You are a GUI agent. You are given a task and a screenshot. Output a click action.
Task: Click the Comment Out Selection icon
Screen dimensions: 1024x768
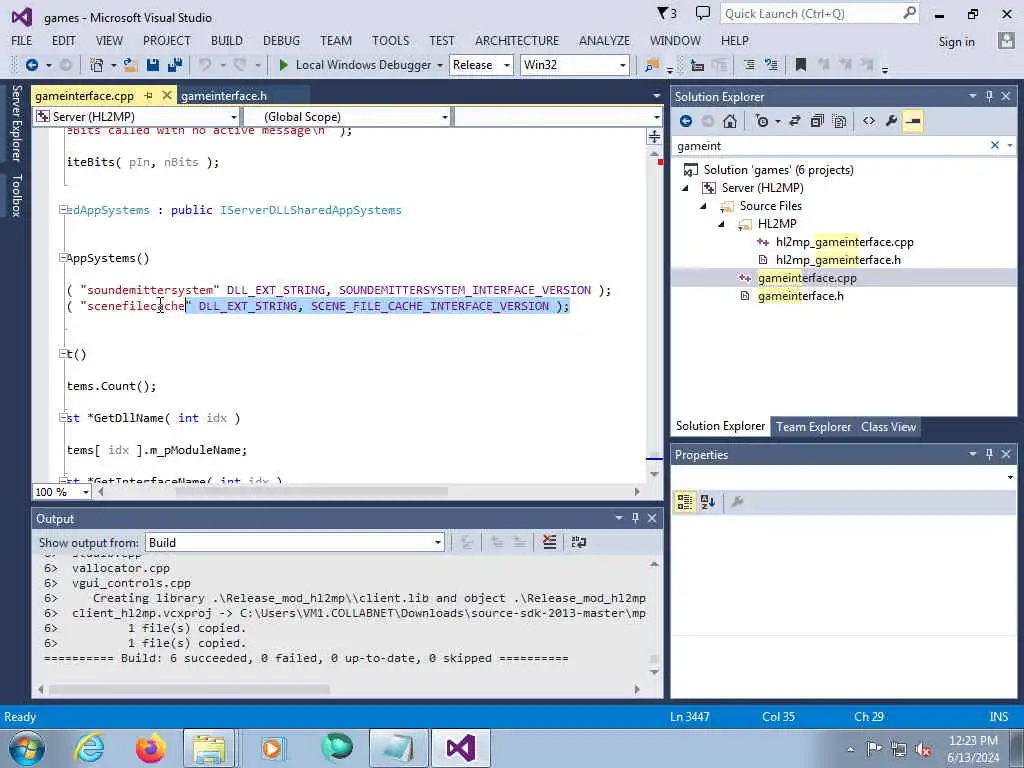(748, 65)
